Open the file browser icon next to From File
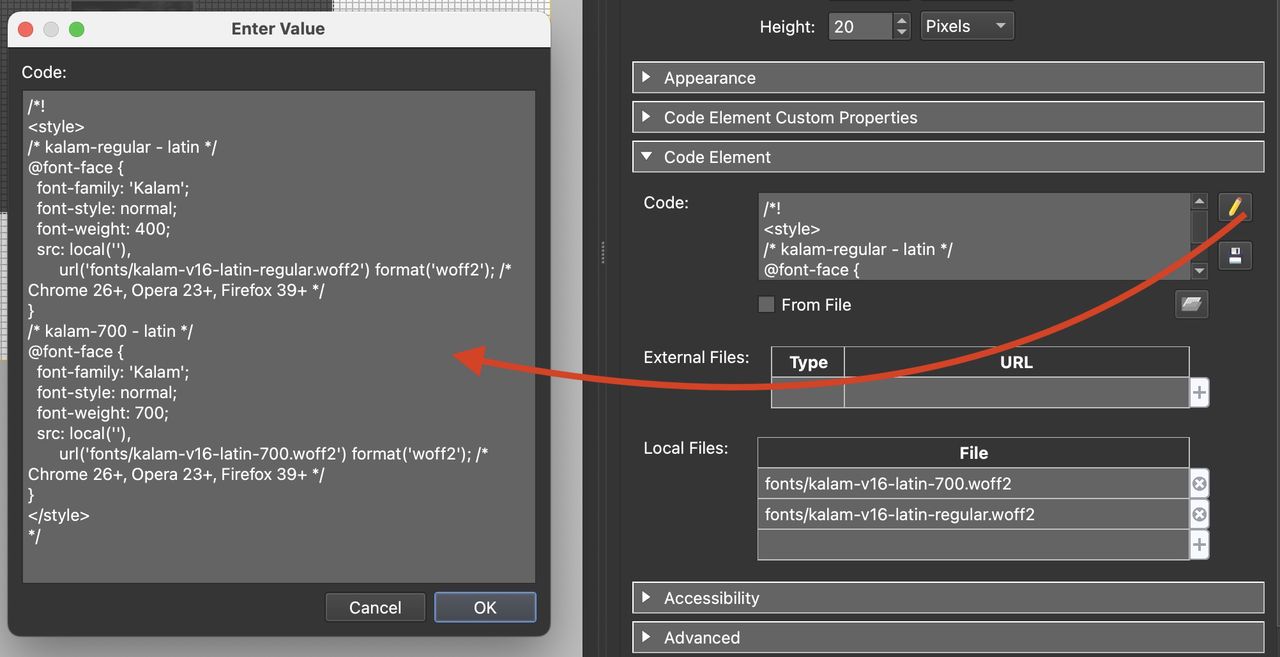 point(1191,304)
